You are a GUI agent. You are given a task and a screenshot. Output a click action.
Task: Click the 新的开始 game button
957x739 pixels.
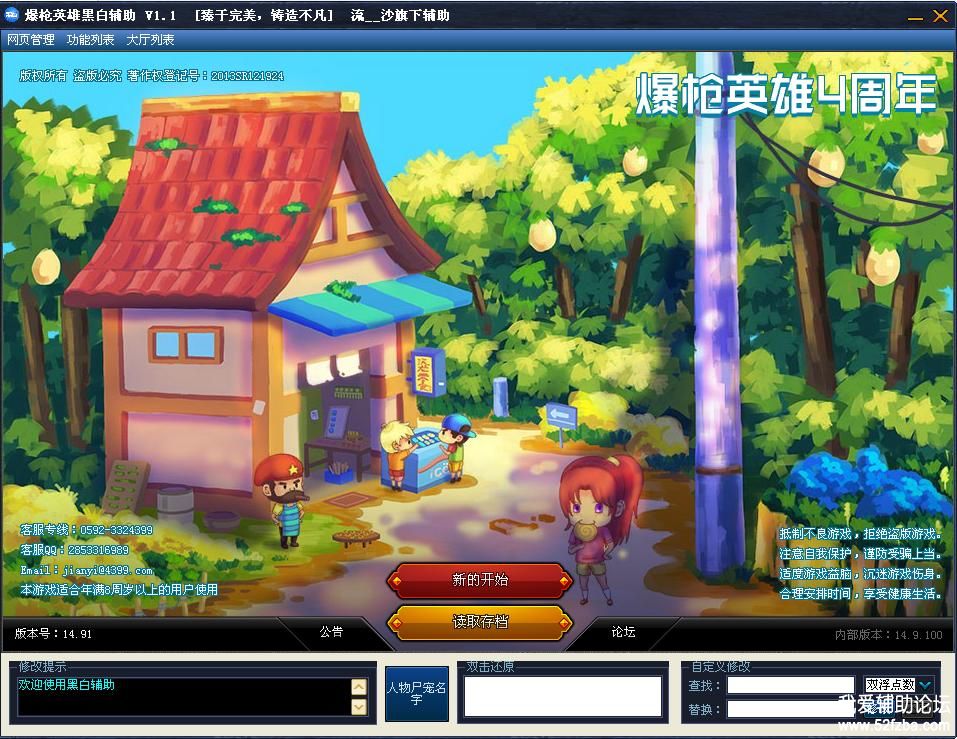(x=480, y=580)
